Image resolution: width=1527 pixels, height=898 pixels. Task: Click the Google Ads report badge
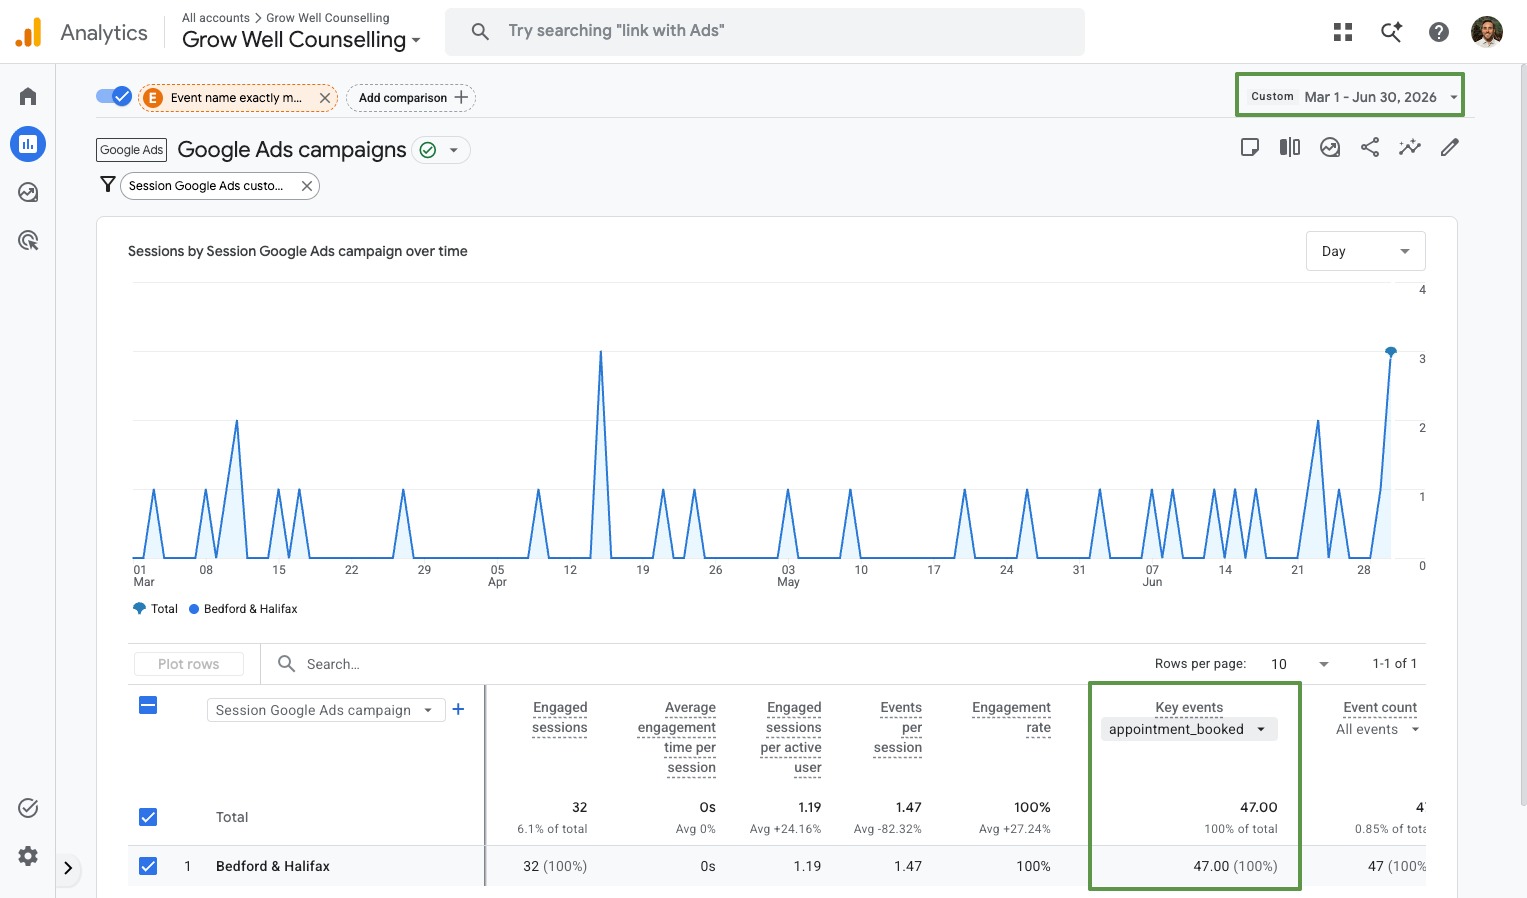pos(132,150)
